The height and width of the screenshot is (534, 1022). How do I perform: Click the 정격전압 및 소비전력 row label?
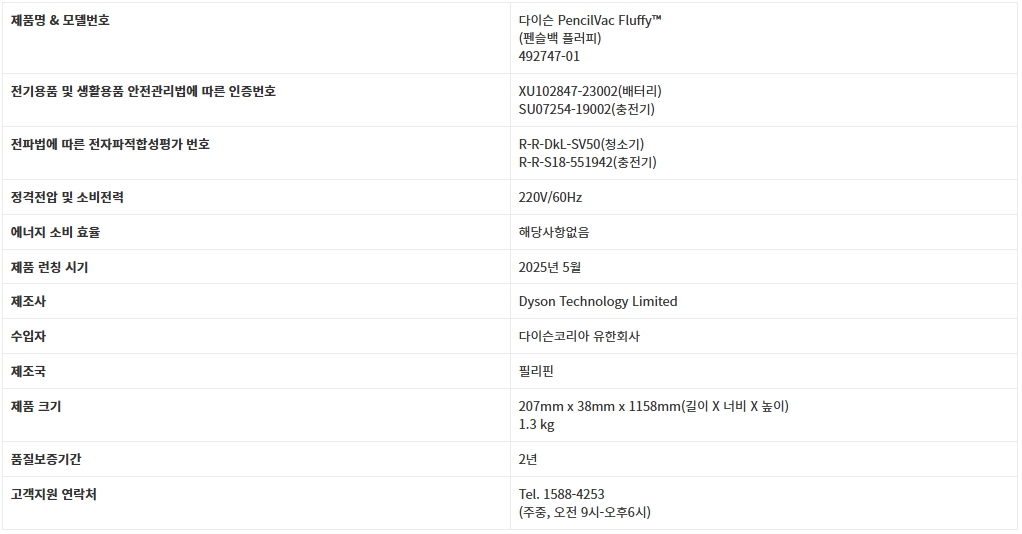pyautogui.click(x=67, y=197)
